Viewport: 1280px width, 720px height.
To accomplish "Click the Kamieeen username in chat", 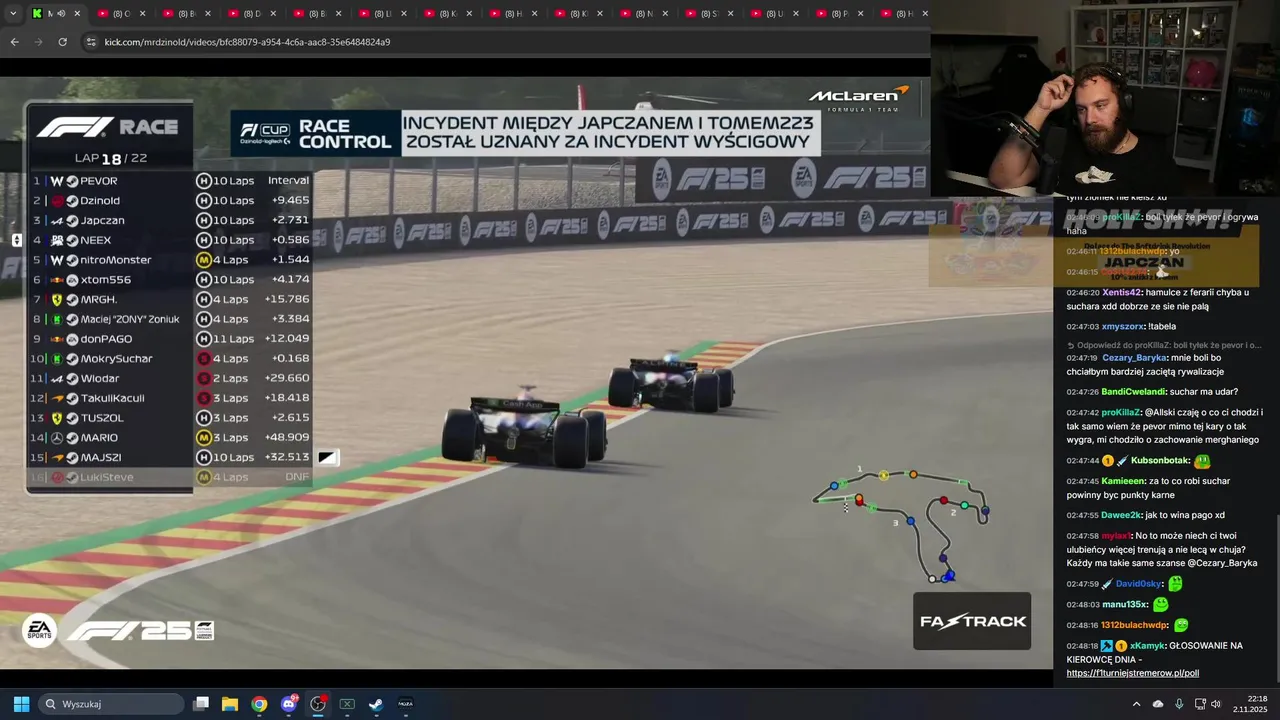I will (x=1123, y=481).
